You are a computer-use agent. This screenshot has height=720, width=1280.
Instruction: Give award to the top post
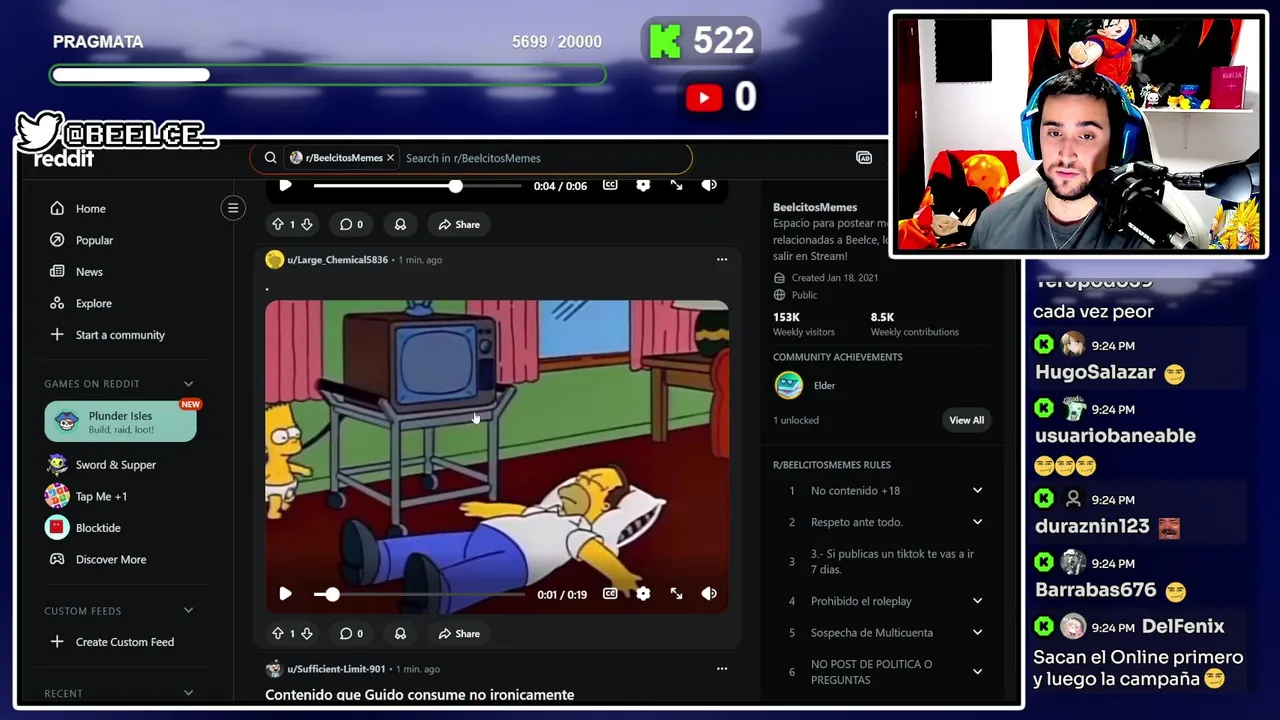[400, 225]
